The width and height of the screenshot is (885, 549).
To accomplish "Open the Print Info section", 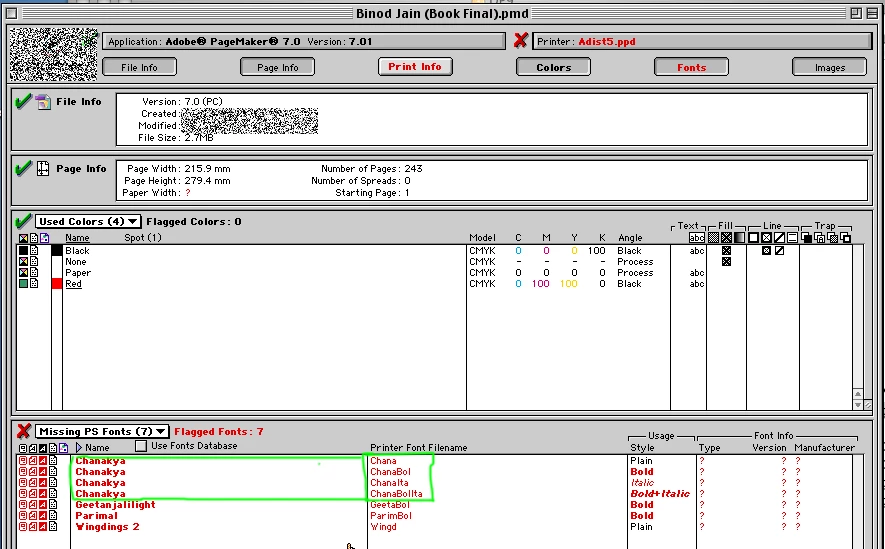I will coord(415,67).
